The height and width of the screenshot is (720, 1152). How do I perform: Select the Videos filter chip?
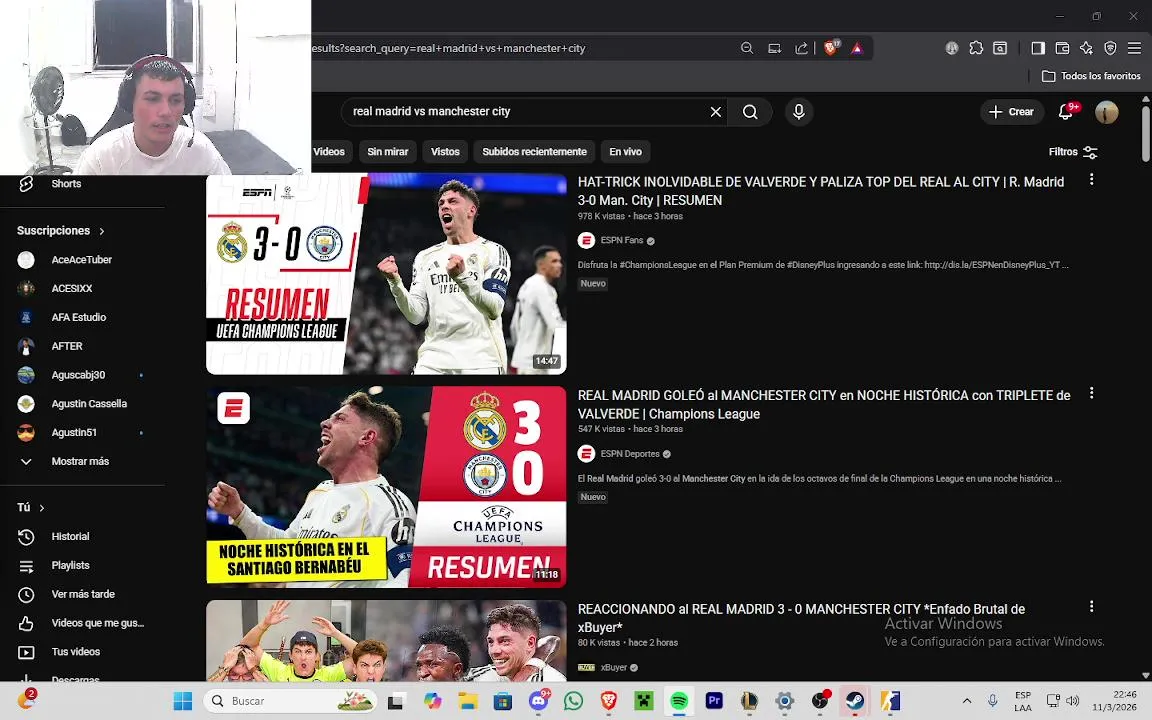pos(329,151)
